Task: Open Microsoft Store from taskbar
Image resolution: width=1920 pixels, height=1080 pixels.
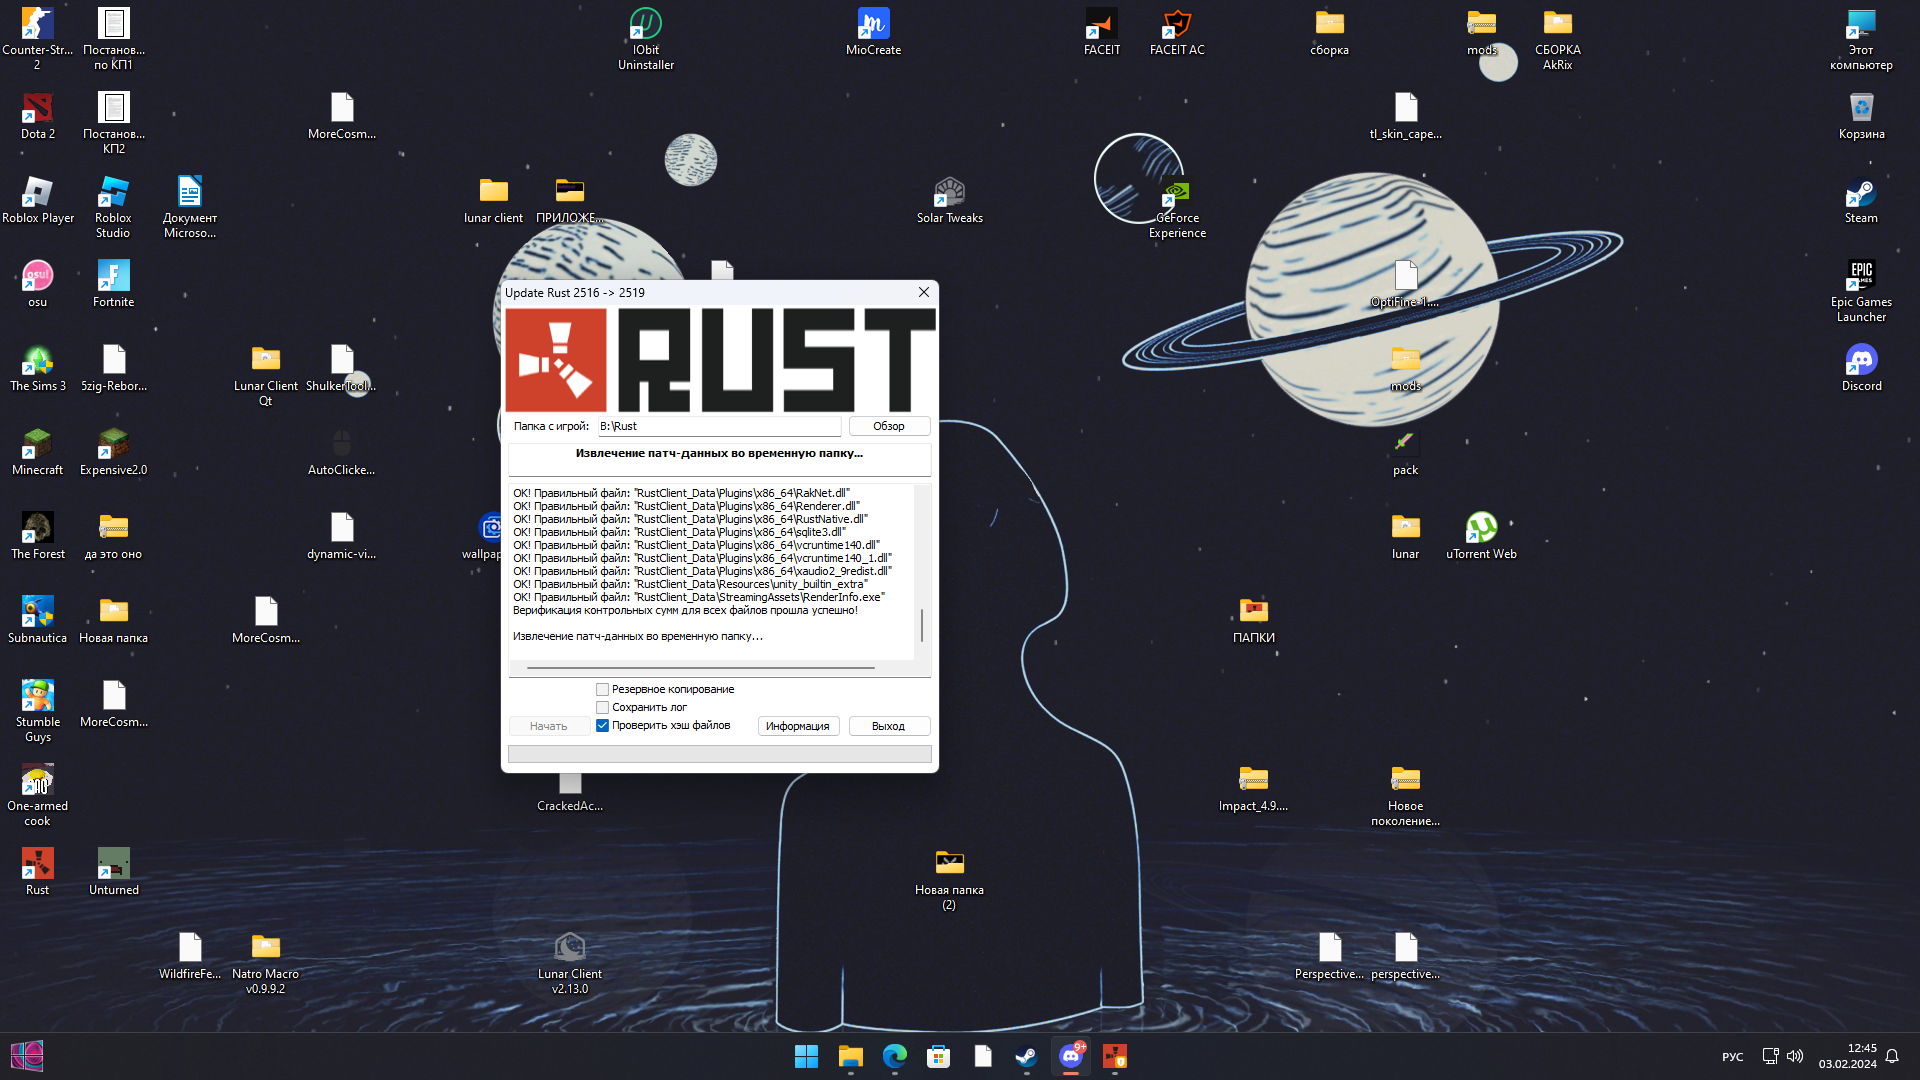Action: click(x=938, y=1056)
